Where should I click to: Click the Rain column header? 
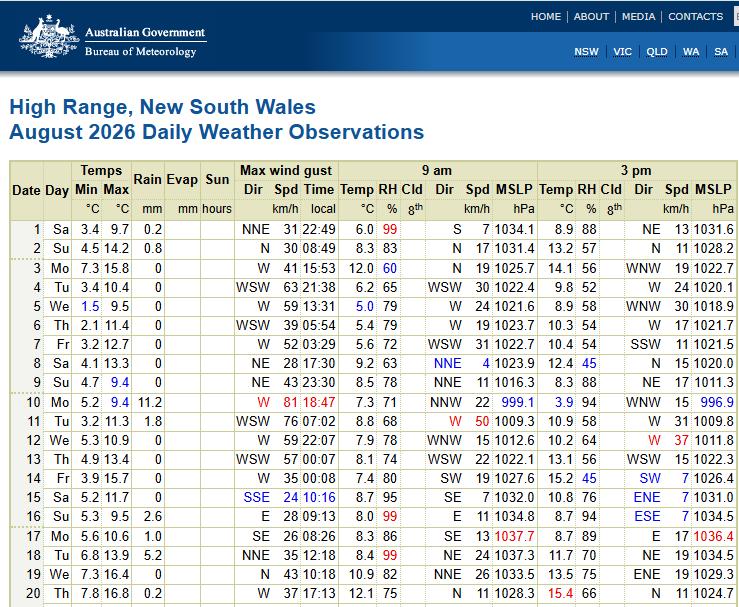click(x=148, y=180)
